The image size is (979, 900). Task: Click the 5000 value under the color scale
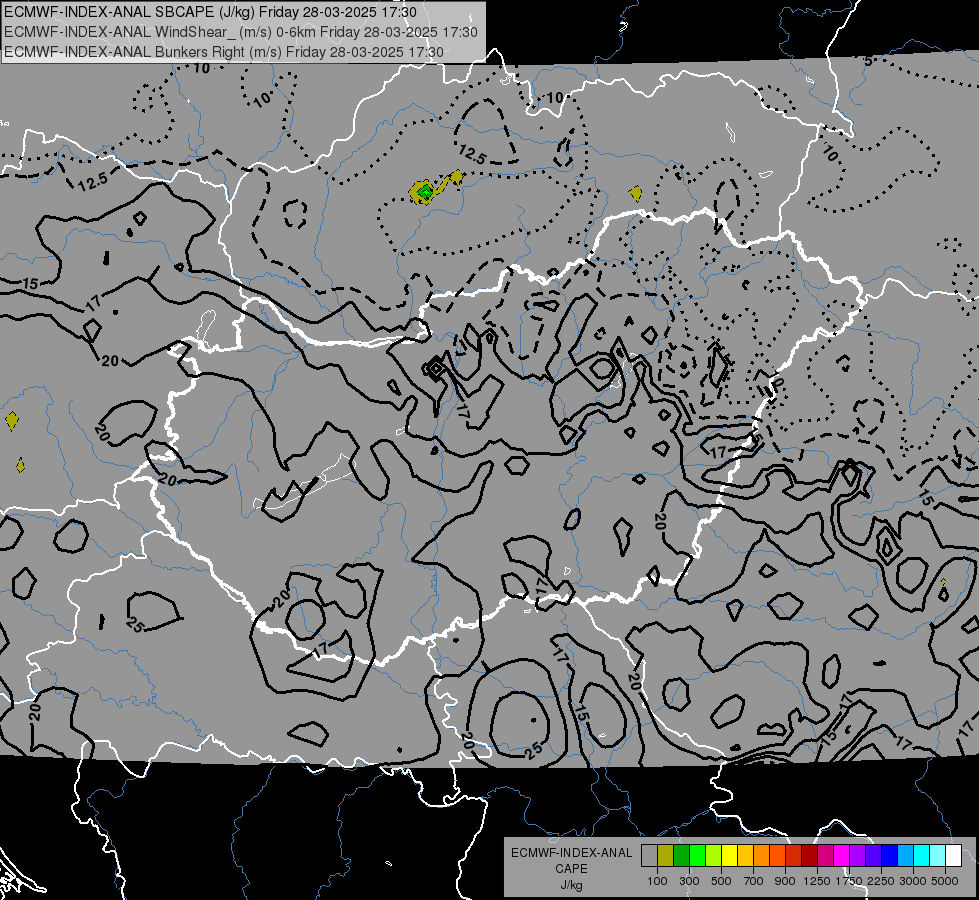click(945, 881)
